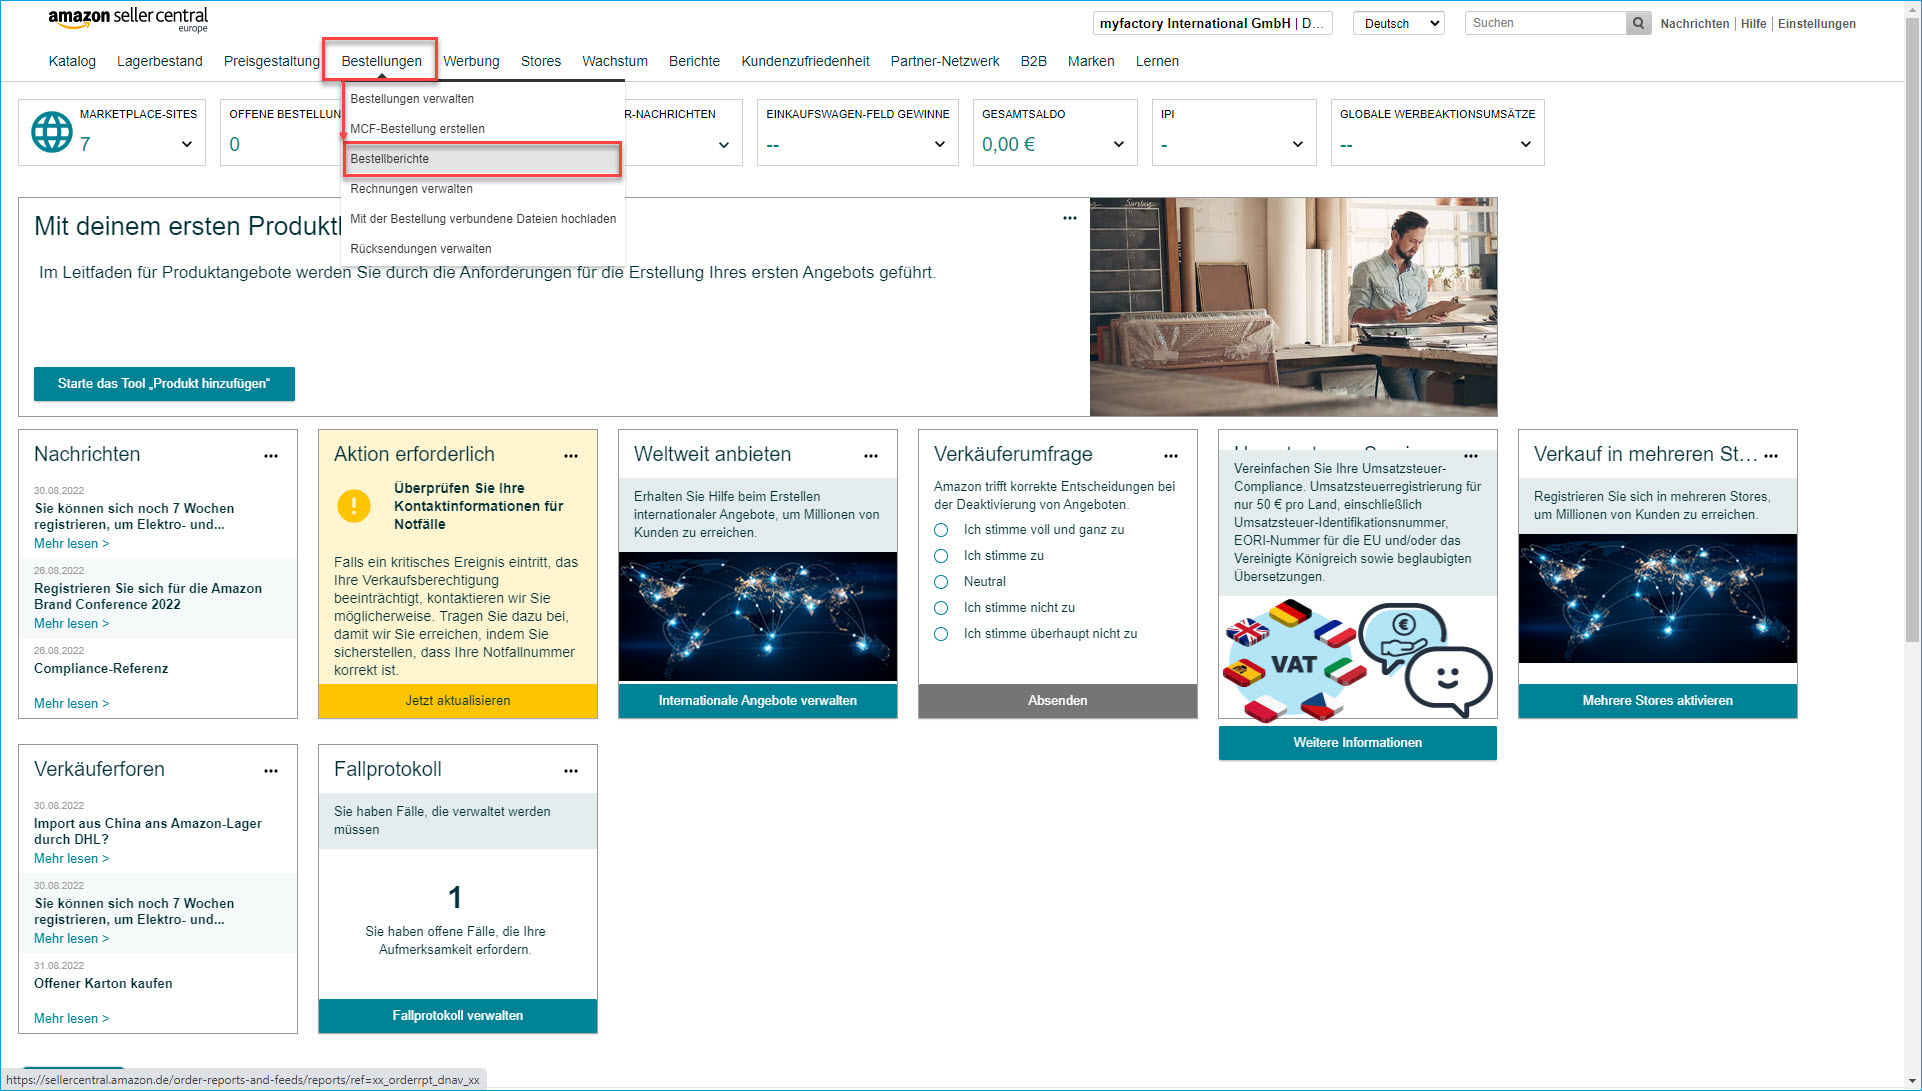Screen dimensions: 1922x1091
Task: Click the world map image in Weltweit anbieten
Action: 758,617
